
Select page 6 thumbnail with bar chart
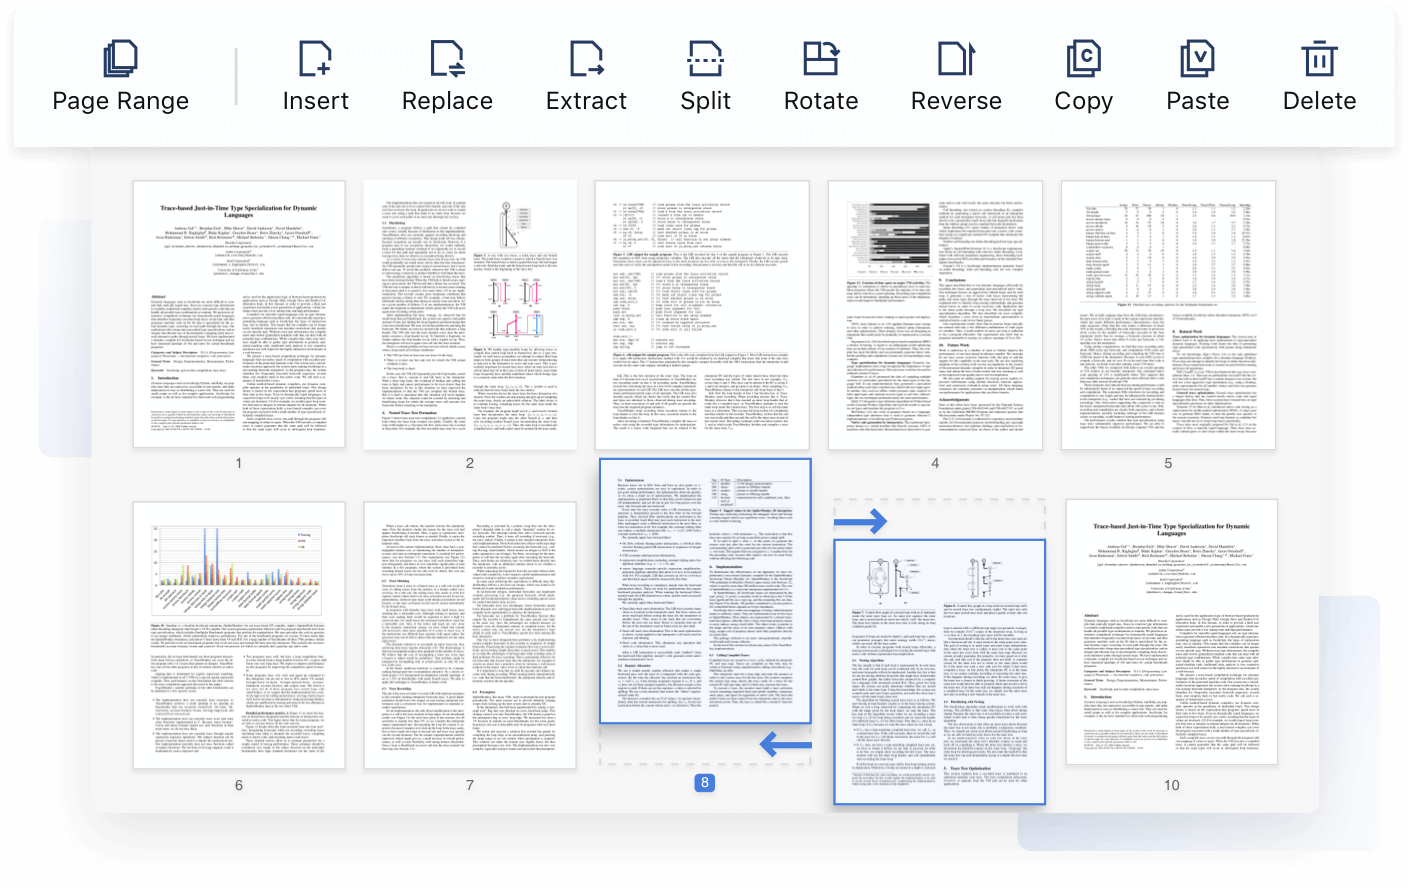pyautogui.click(x=239, y=635)
